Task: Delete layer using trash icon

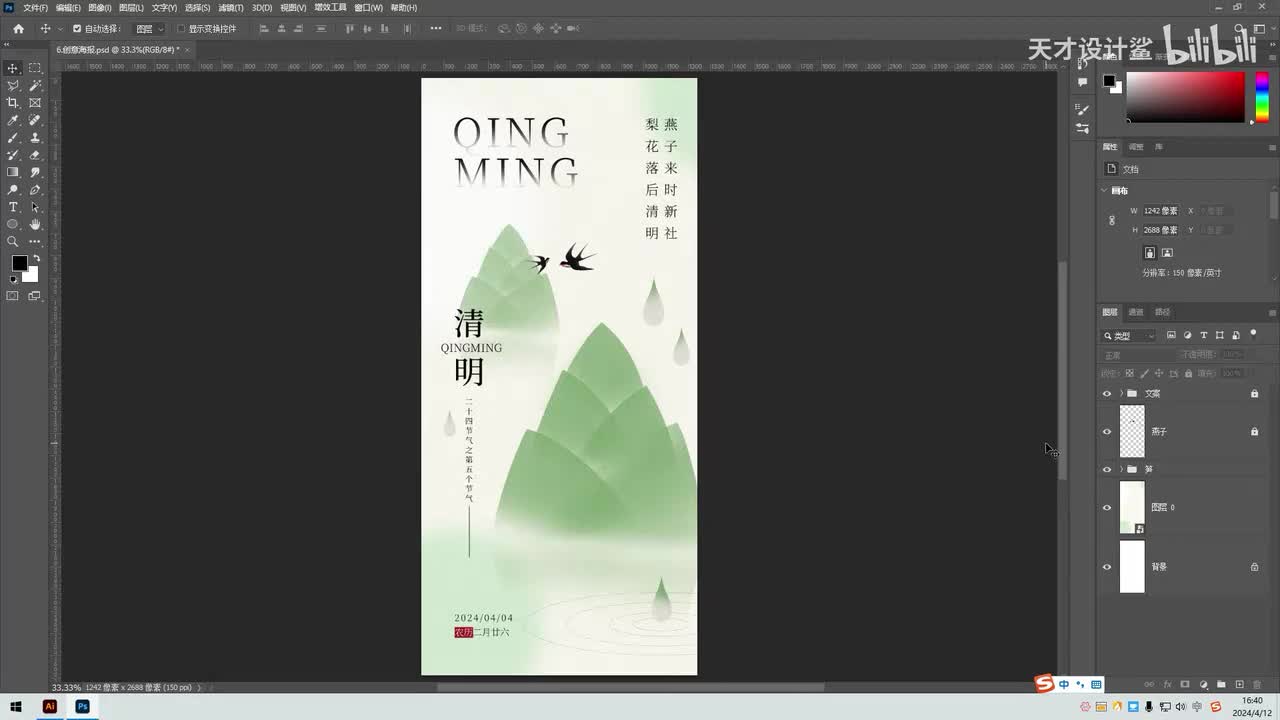Action: 1257,685
